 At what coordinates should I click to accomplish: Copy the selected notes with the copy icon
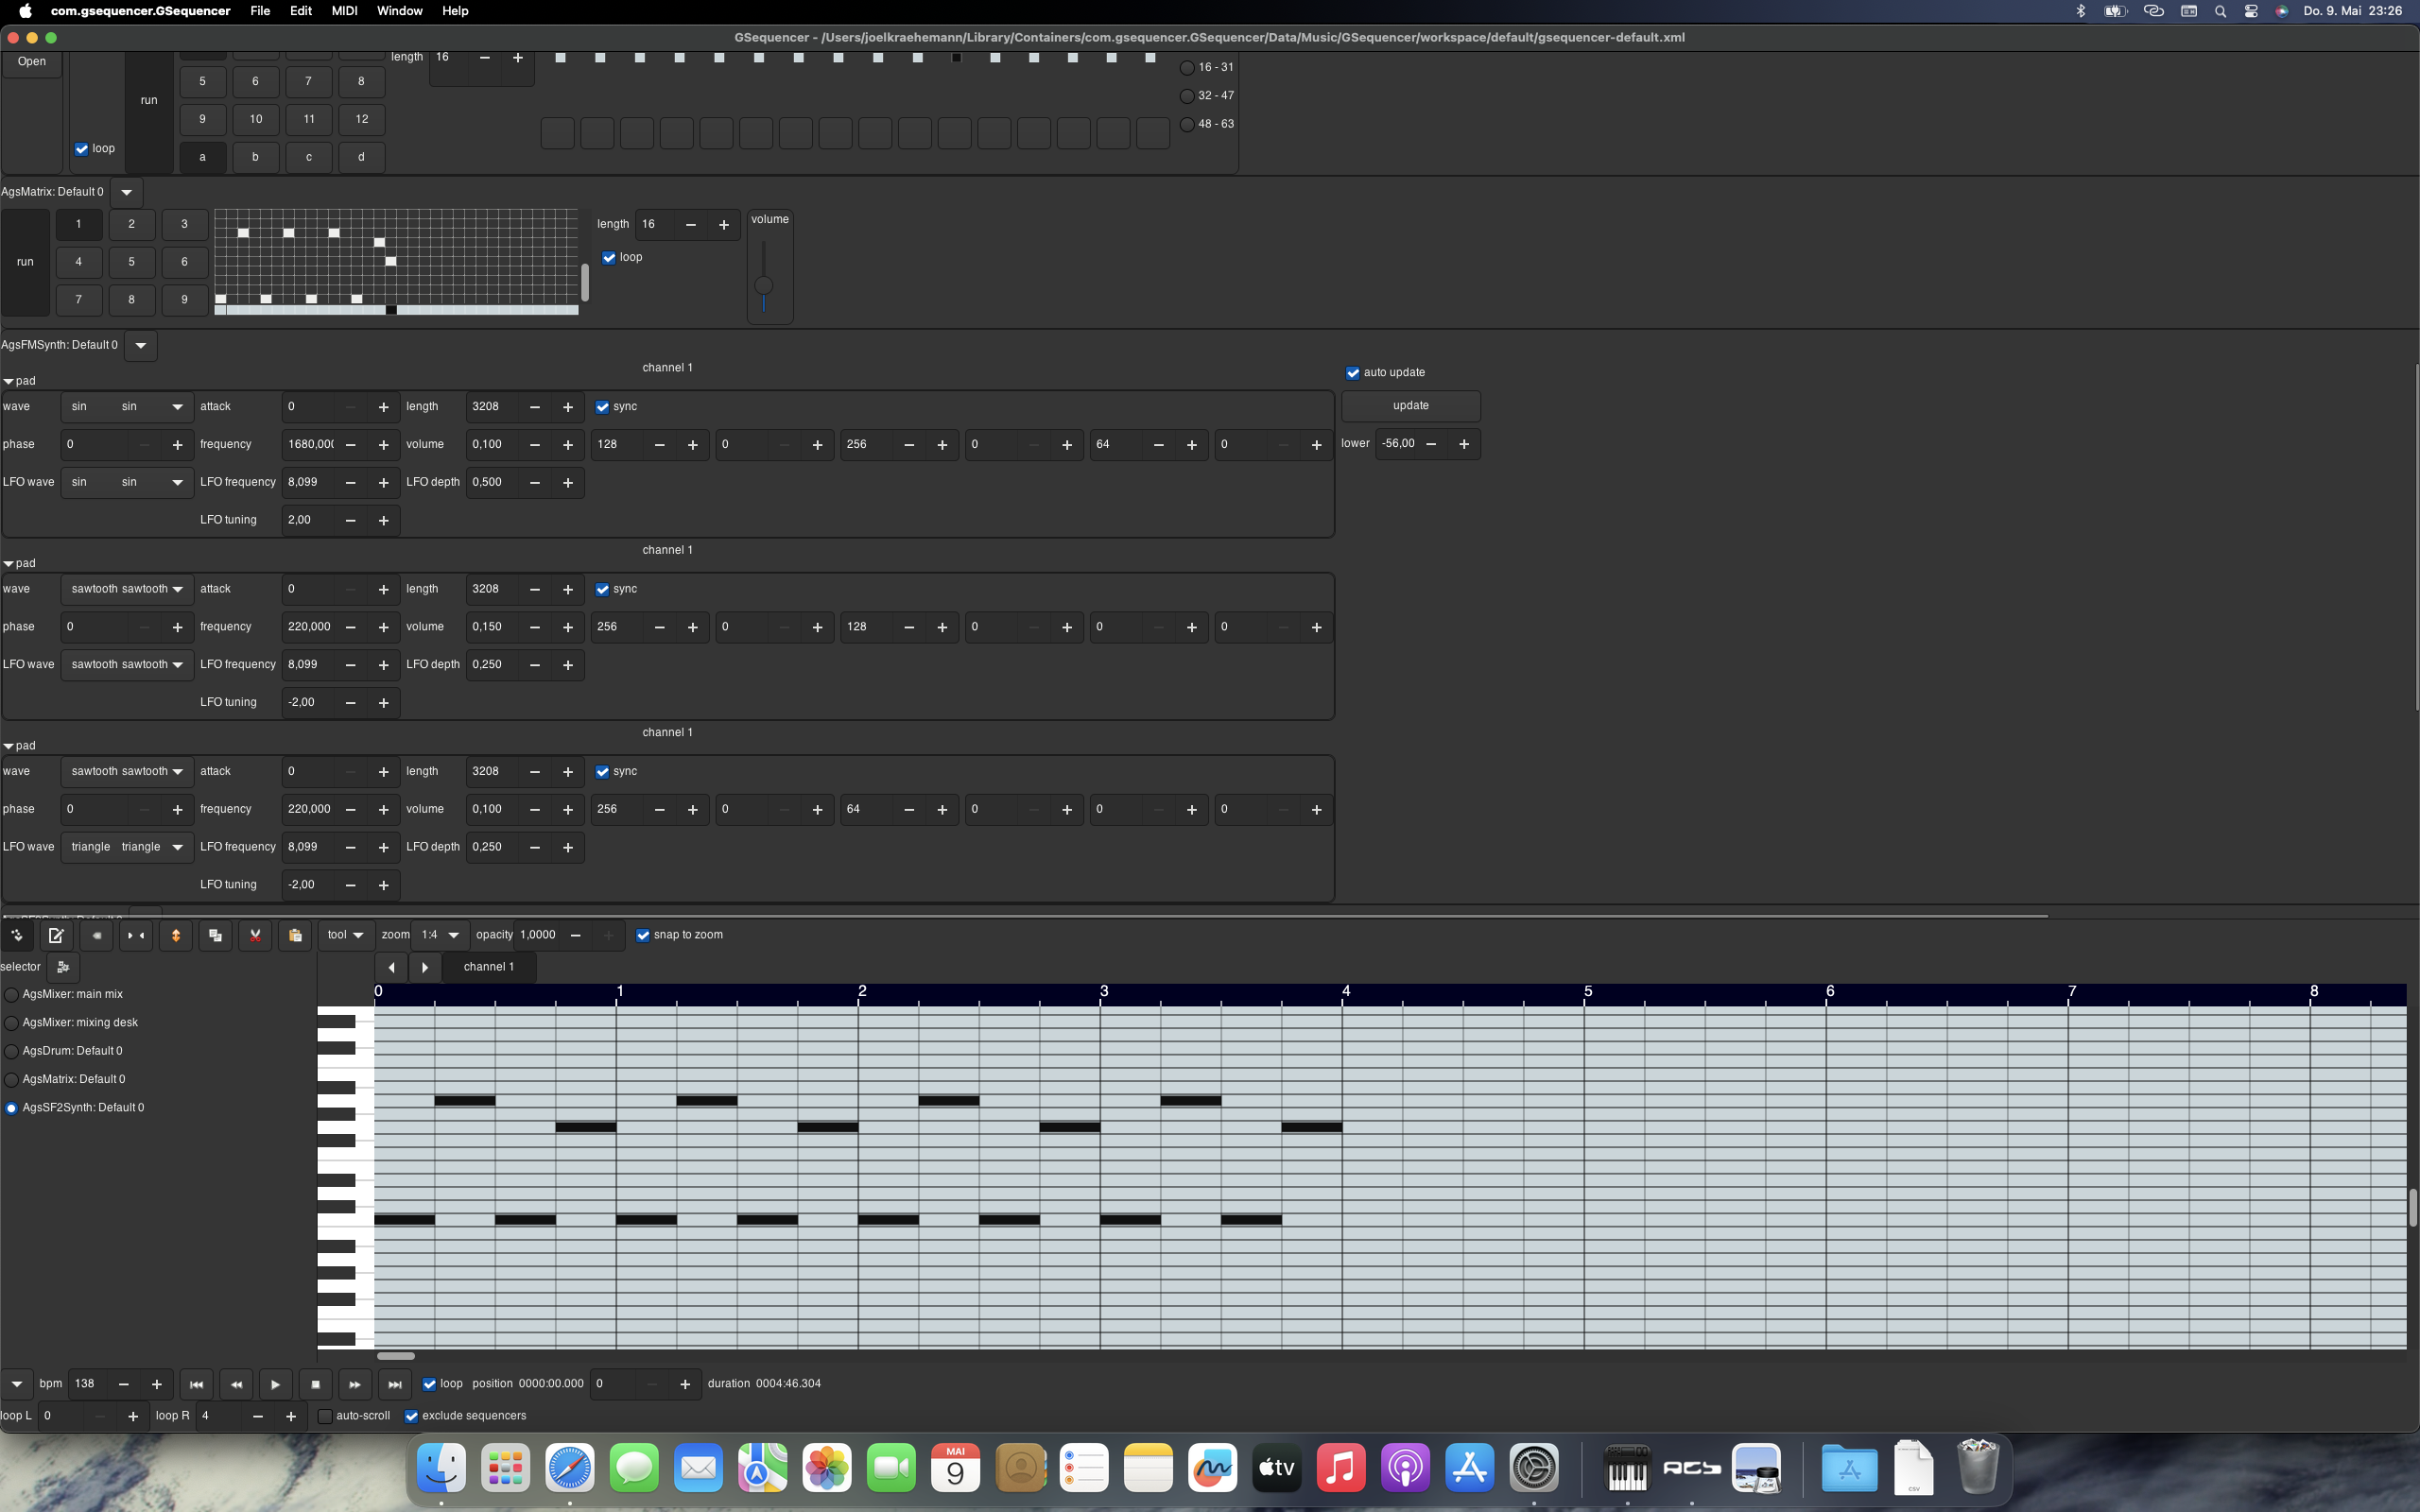click(215, 935)
